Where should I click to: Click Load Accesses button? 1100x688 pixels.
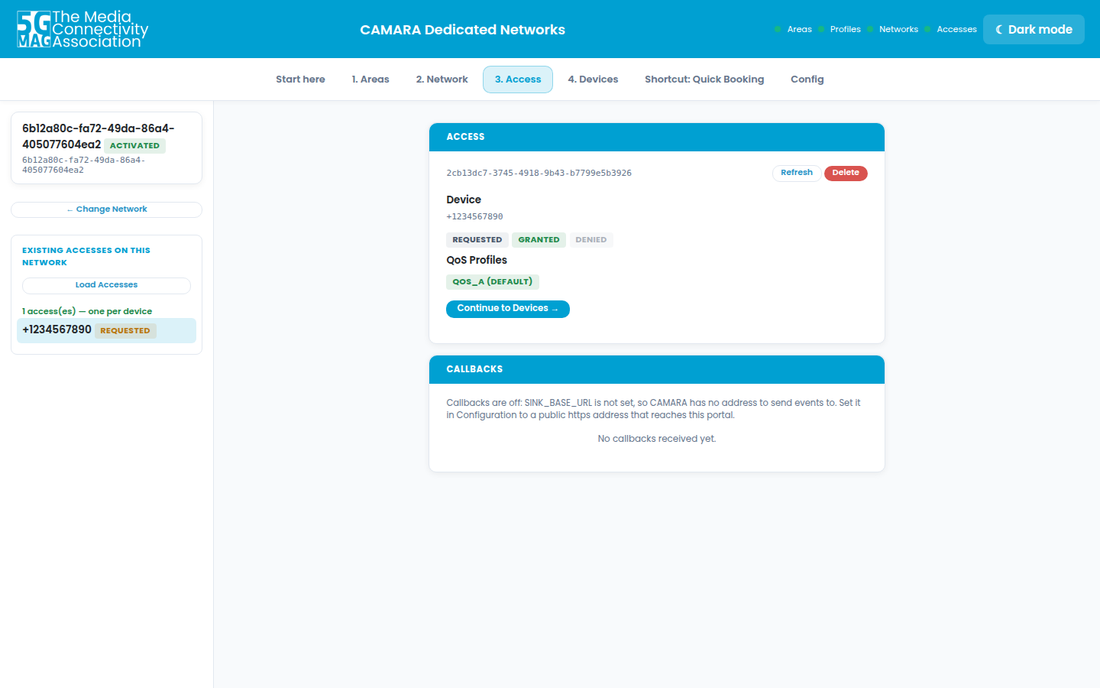pos(107,285)
